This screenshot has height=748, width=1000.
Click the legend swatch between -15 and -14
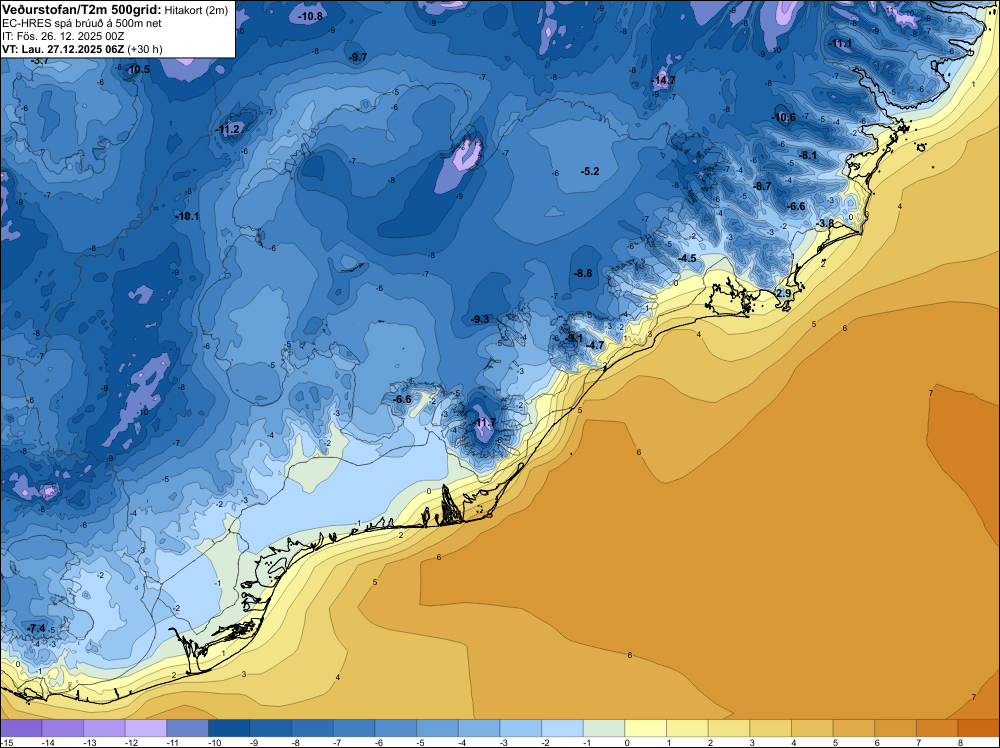pyautogui.click(x=20, y=728)
